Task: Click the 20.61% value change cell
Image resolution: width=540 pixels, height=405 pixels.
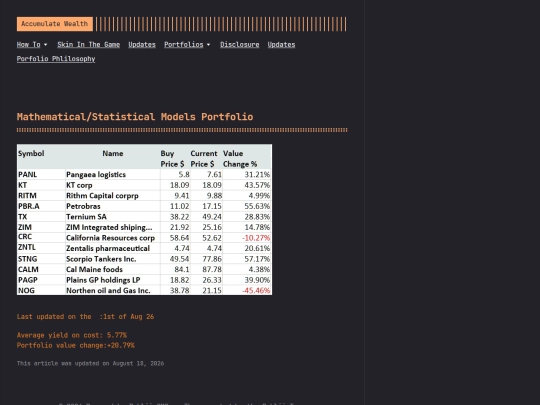Action: pyautogui.click(x=247, y=248)
